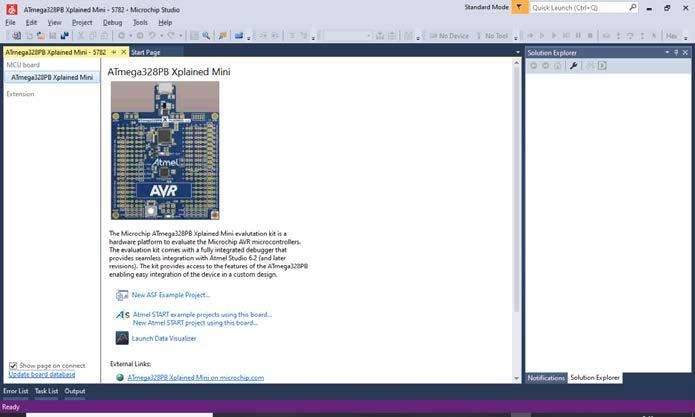Click Launch Data Visualizer link
Viewport: 695px width, 417px height.
pos(164,339)
